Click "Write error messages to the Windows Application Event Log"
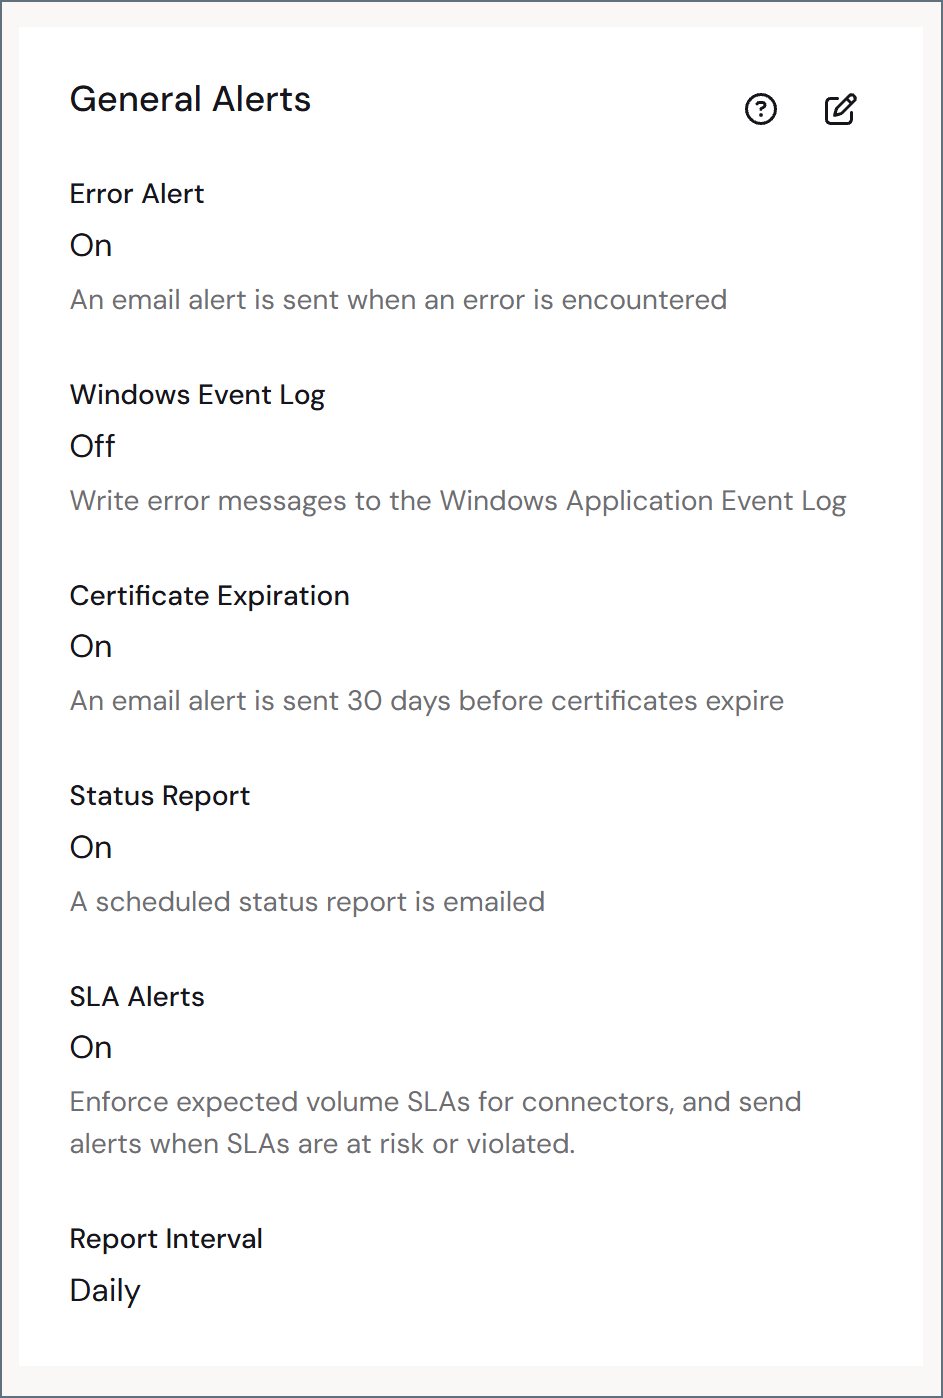The width and height of the screenshot is (943, 1398). (x=458, y=501)
